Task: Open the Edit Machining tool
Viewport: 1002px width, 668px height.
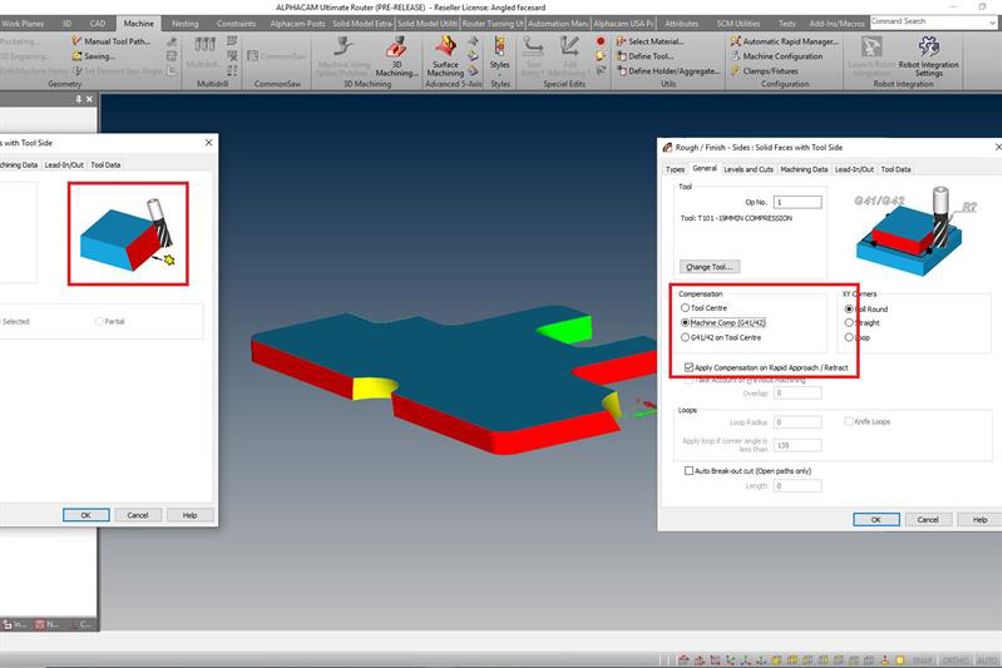Action: [570, 55]
